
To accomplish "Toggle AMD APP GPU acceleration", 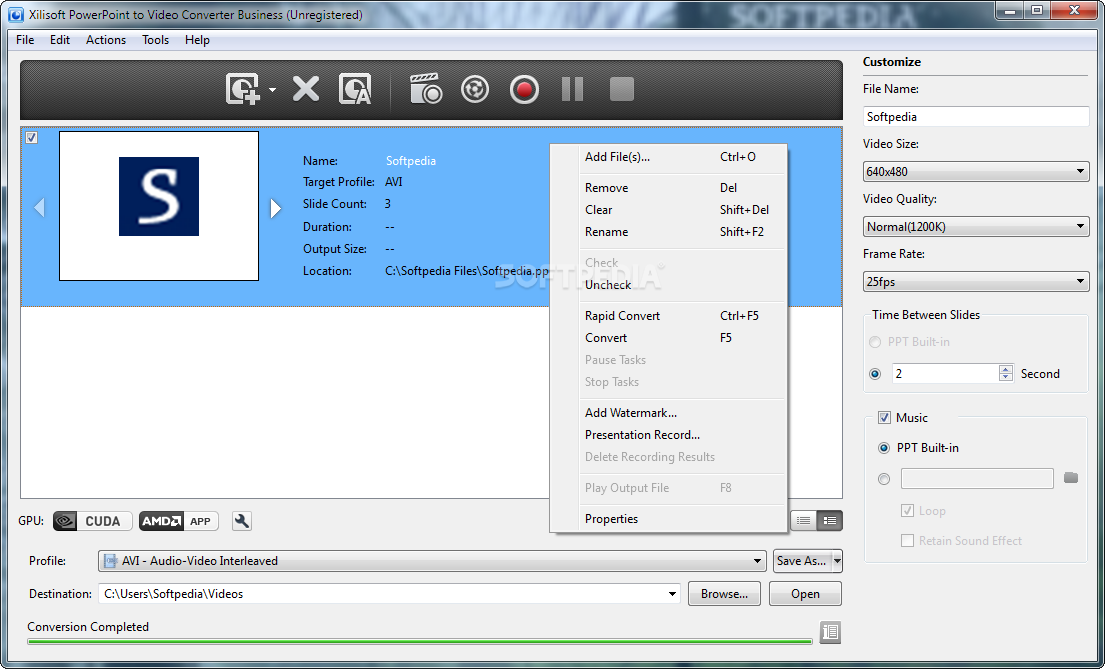I will point(178,521).
